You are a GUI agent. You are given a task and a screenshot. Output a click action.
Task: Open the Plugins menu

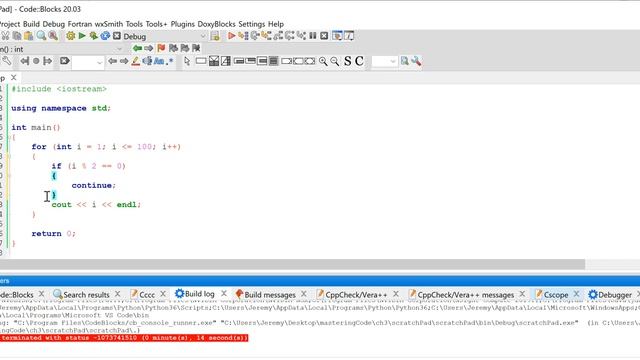(182, 24)
